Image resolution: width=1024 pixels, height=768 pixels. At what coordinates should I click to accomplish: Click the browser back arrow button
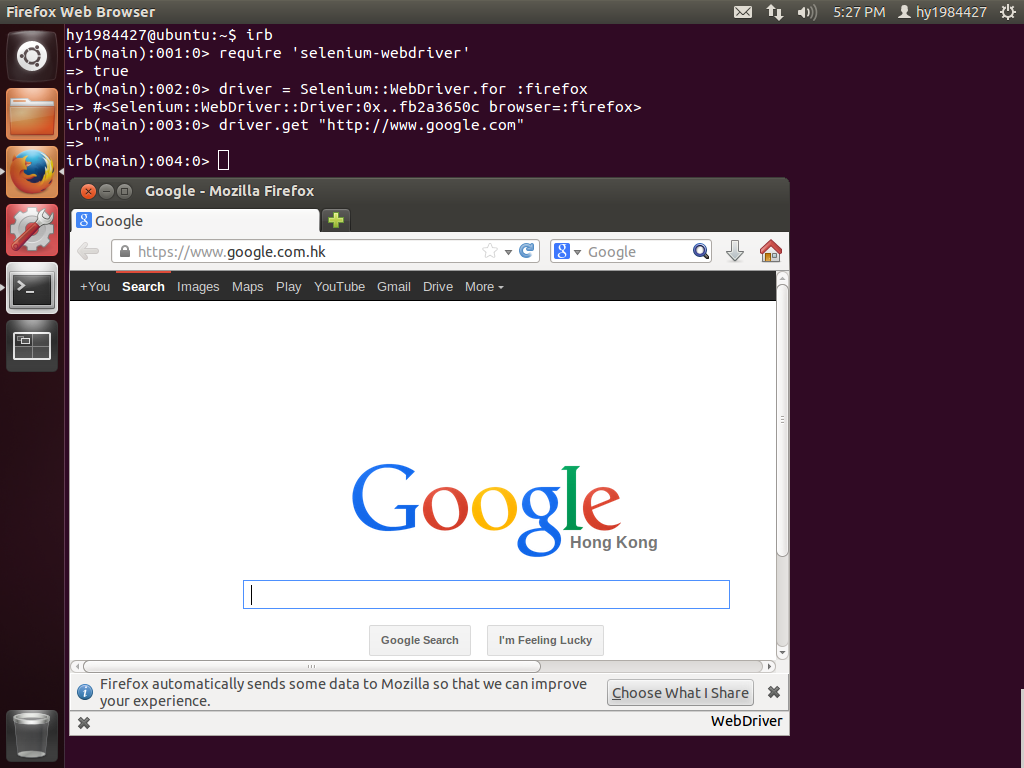click(x=88, y=251)
